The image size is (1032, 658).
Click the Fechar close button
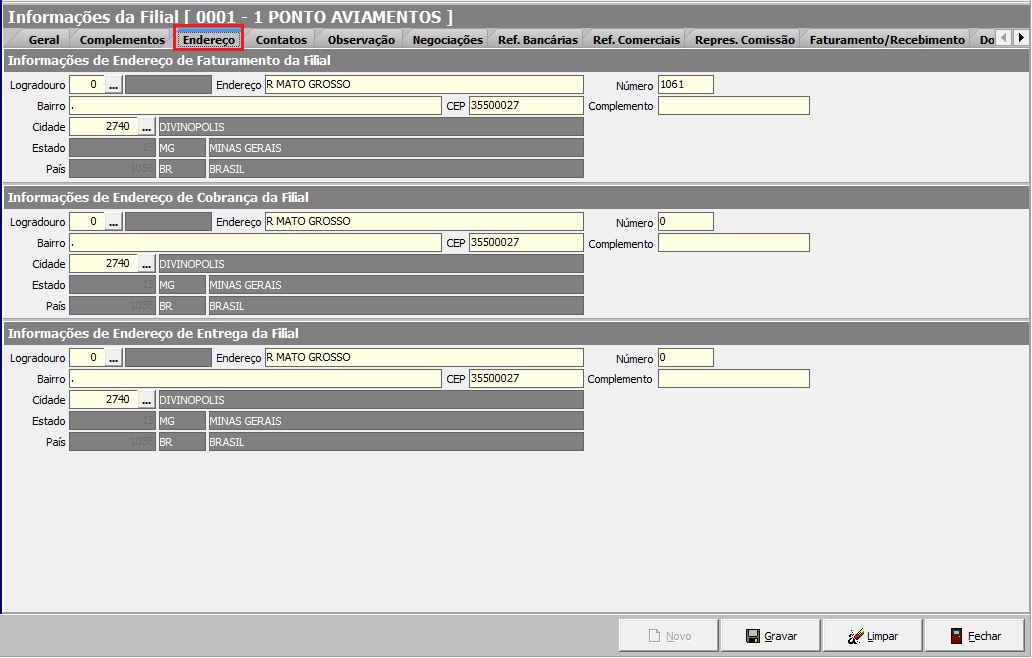pos(975,636)
